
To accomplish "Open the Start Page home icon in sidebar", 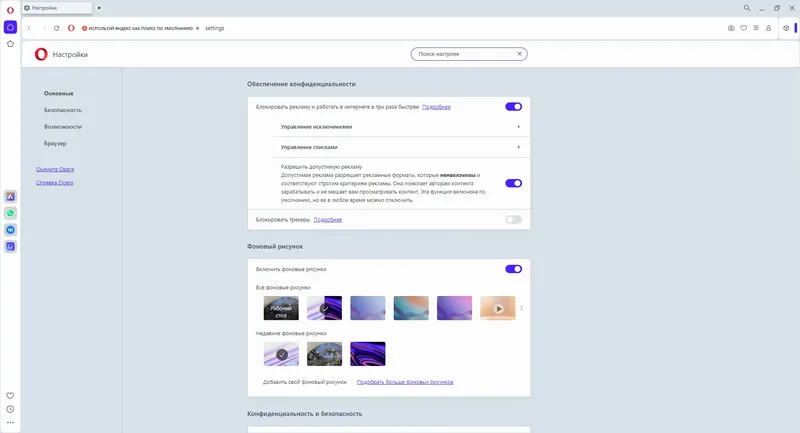I will (10, 27).
